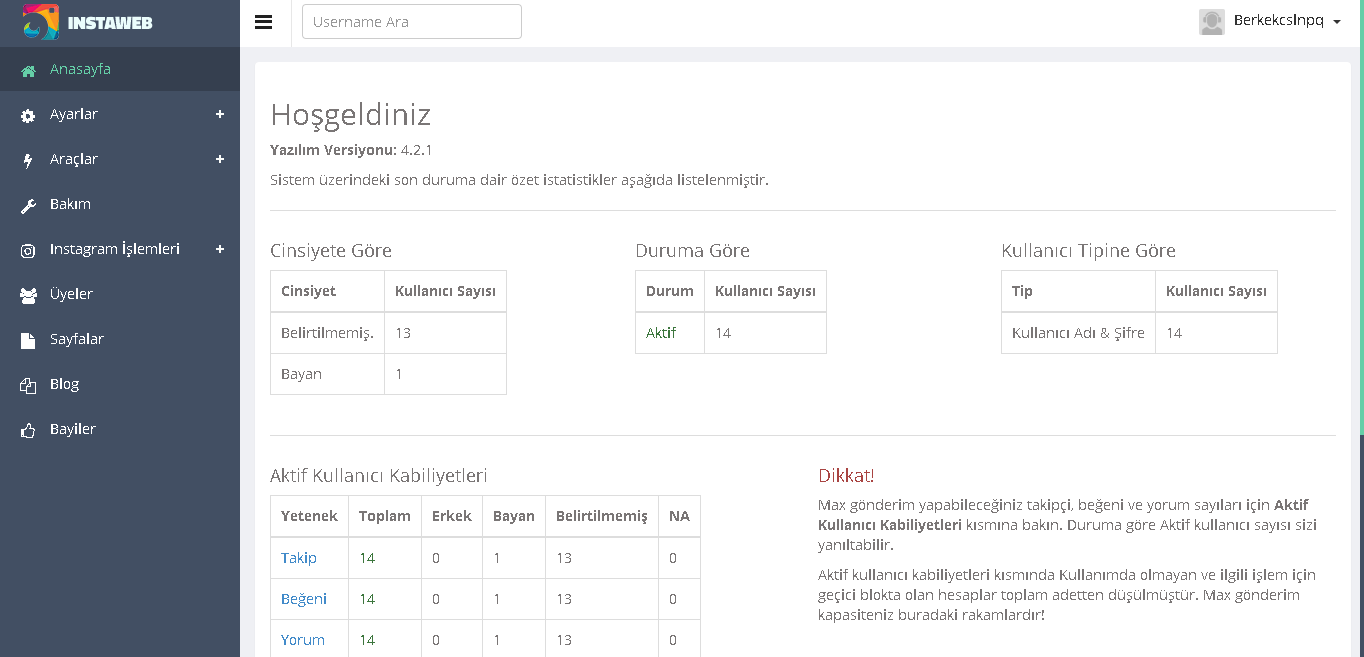The height and width of the screenshot is (657, 1364).
Task: Click the wrench icon beside Bakım
Action: click(28, 206)
